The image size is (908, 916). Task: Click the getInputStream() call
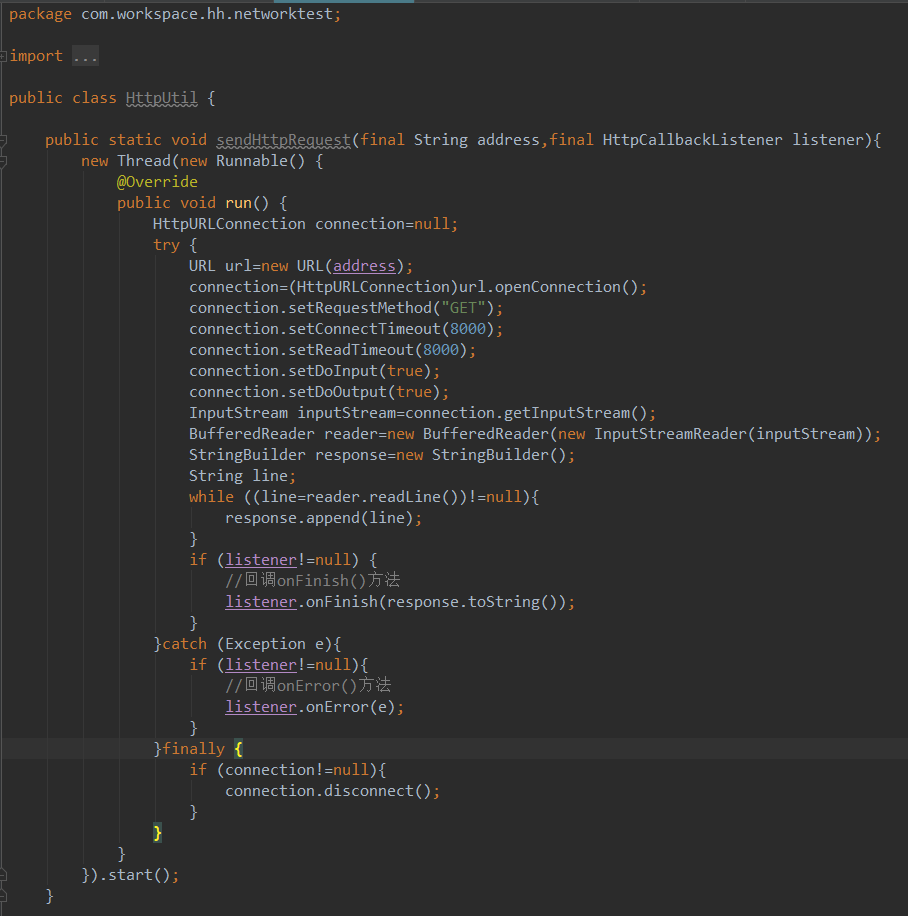pos(576,414)
